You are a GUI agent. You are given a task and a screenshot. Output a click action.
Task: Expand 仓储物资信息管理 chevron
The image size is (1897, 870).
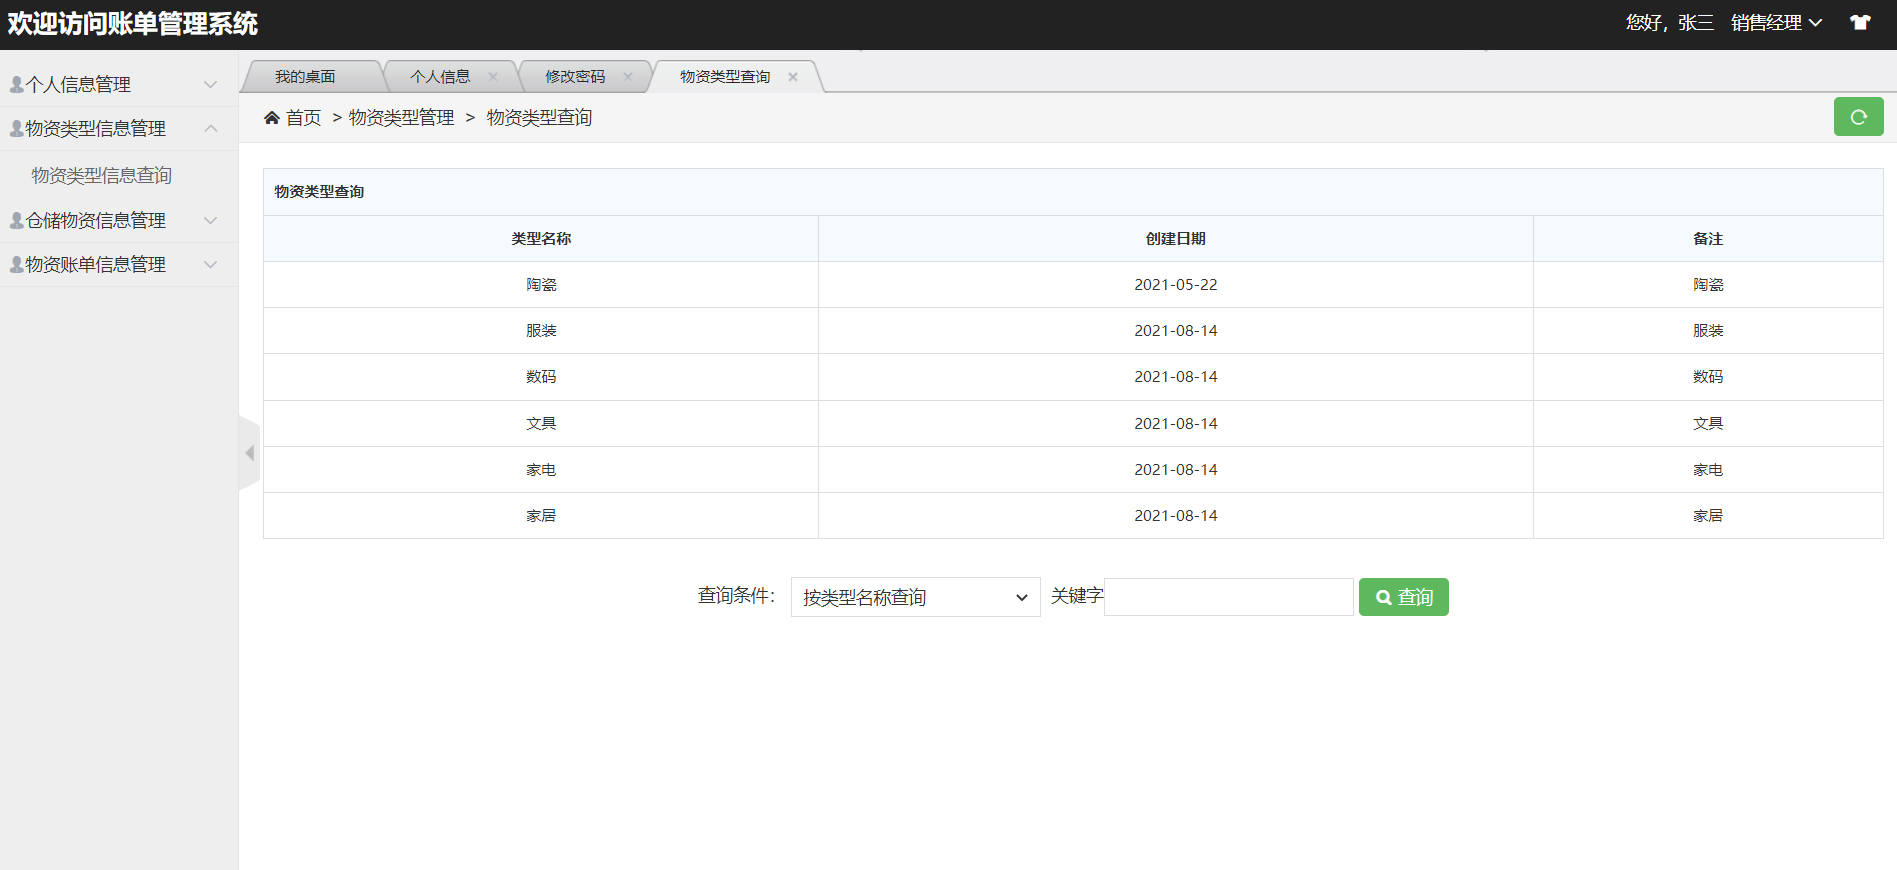tap(211, 221)
